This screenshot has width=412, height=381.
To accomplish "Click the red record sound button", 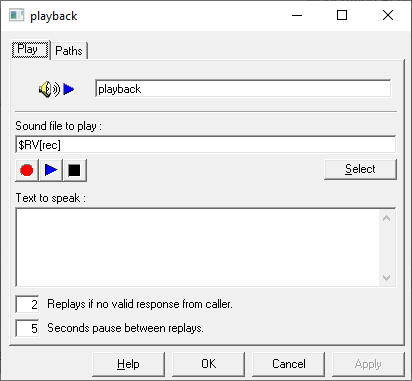I will [27, 170].
